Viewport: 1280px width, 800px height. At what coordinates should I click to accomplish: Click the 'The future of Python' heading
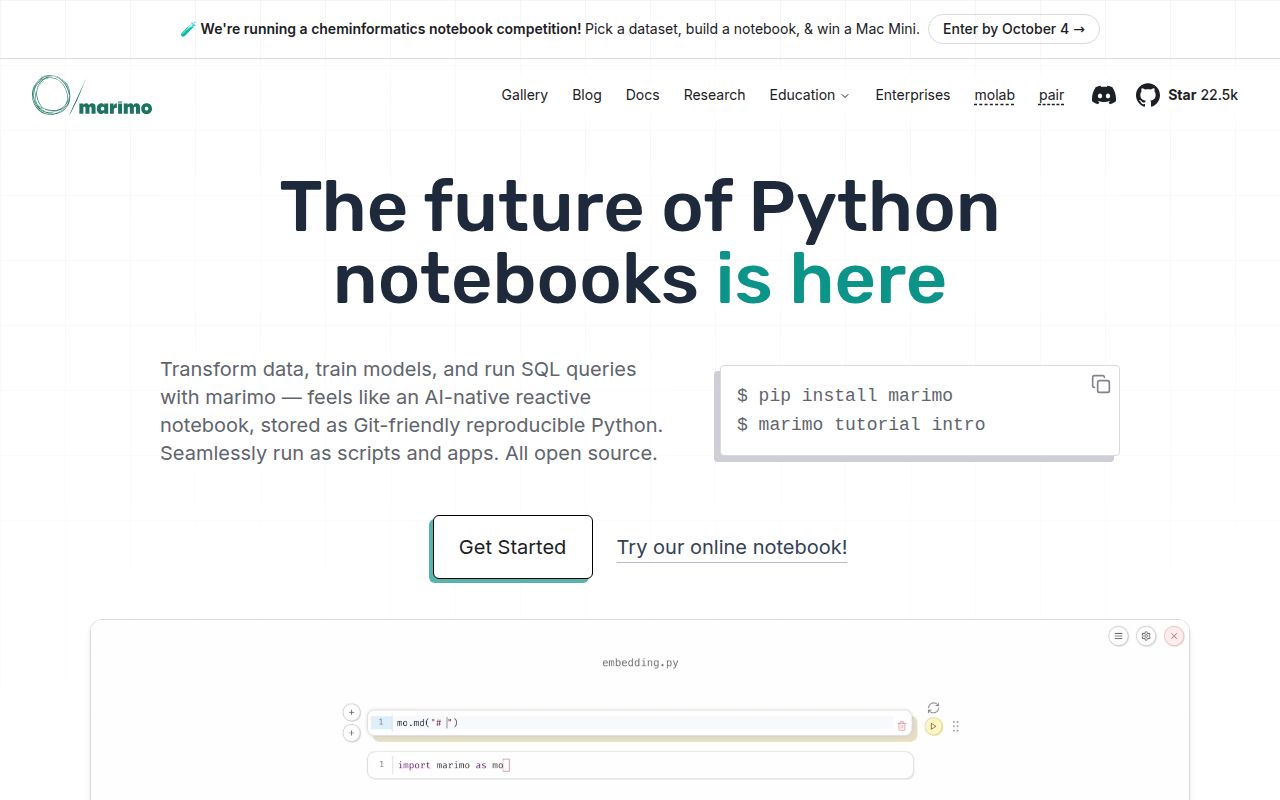click(x=640, y=206)
